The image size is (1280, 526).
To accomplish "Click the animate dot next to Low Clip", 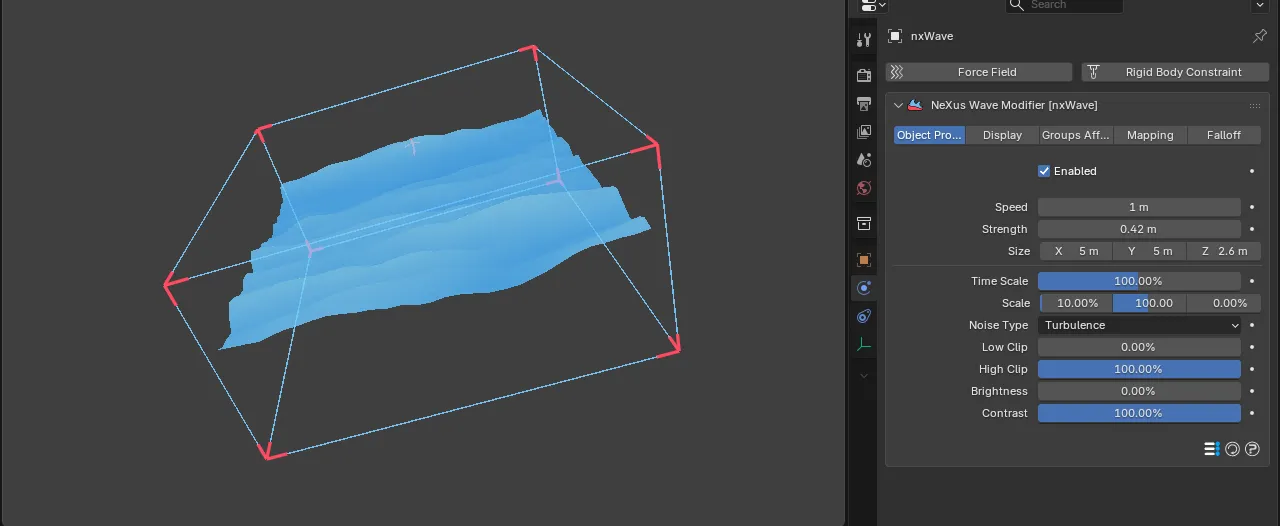I will [x=1252, y=347].
